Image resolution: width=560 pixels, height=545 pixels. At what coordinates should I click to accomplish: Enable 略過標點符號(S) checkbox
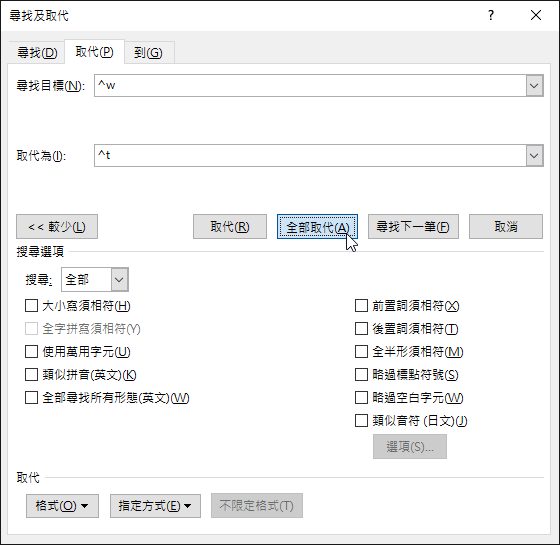(361, 375)
